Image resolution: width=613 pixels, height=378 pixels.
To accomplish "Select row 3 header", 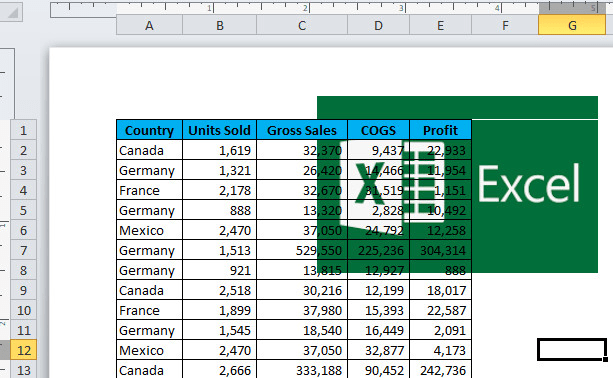I will (23, 170).
